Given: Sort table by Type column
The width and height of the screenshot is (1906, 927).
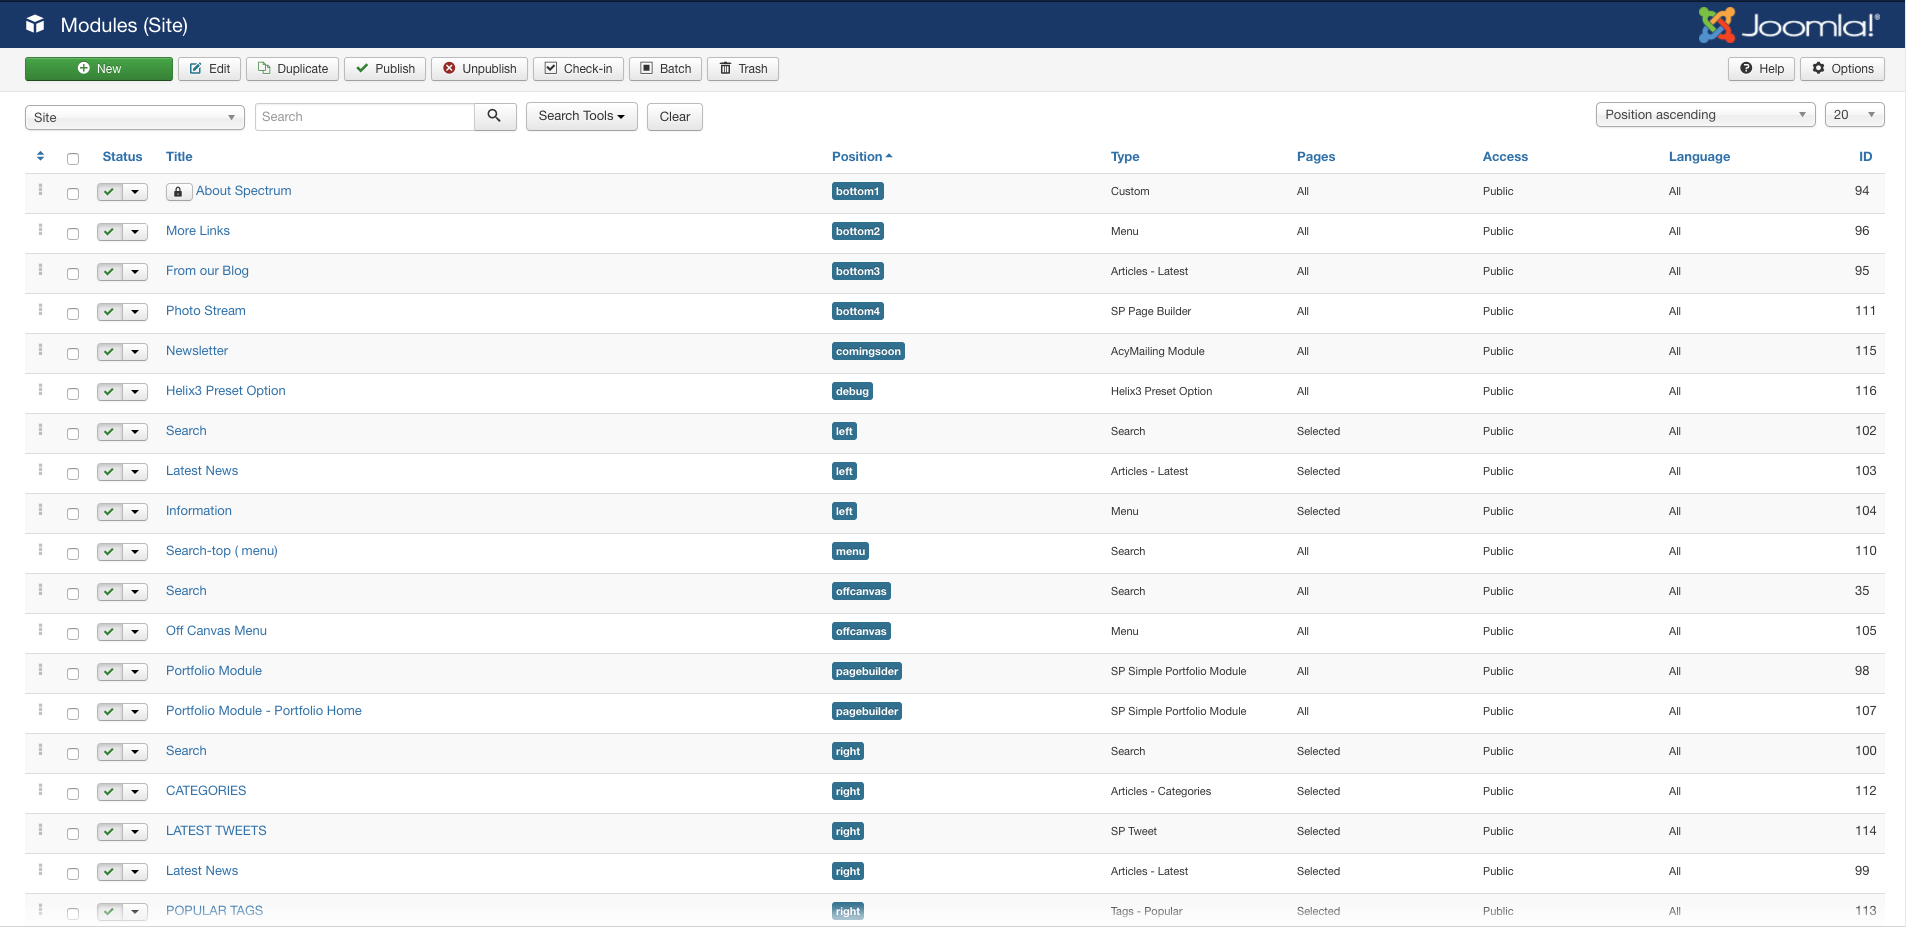Looking at the screenshot, I should [x=1124, y=157].
